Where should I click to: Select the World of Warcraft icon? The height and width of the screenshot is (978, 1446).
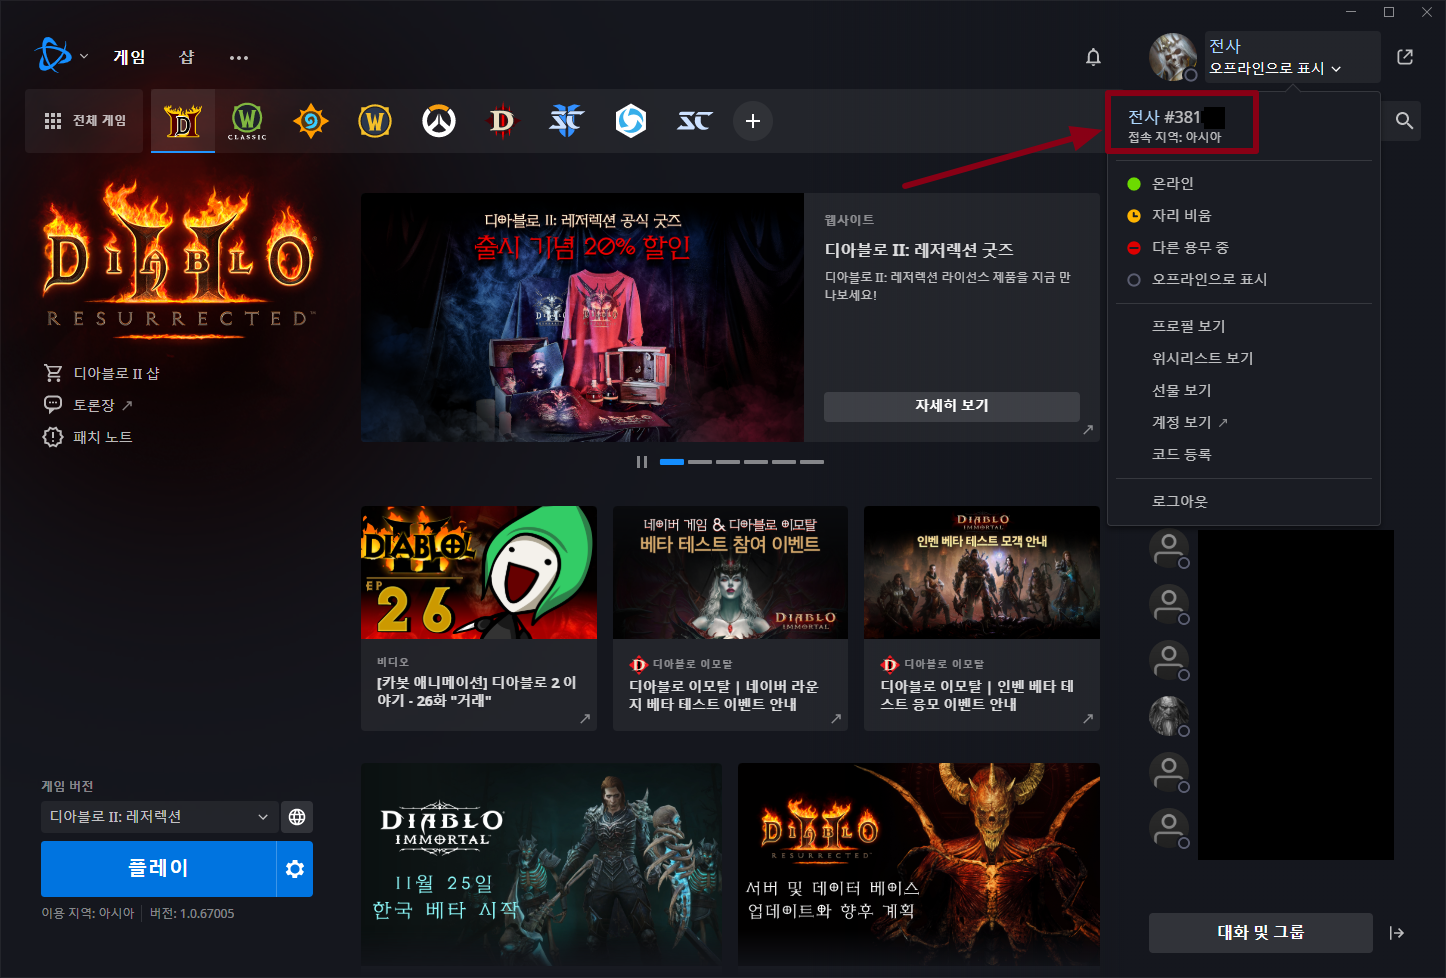375,121
